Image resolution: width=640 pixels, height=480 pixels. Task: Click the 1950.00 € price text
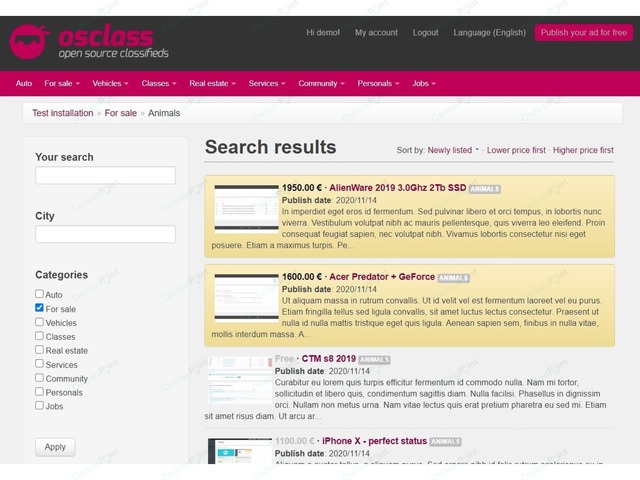click(x=302, y=188)
